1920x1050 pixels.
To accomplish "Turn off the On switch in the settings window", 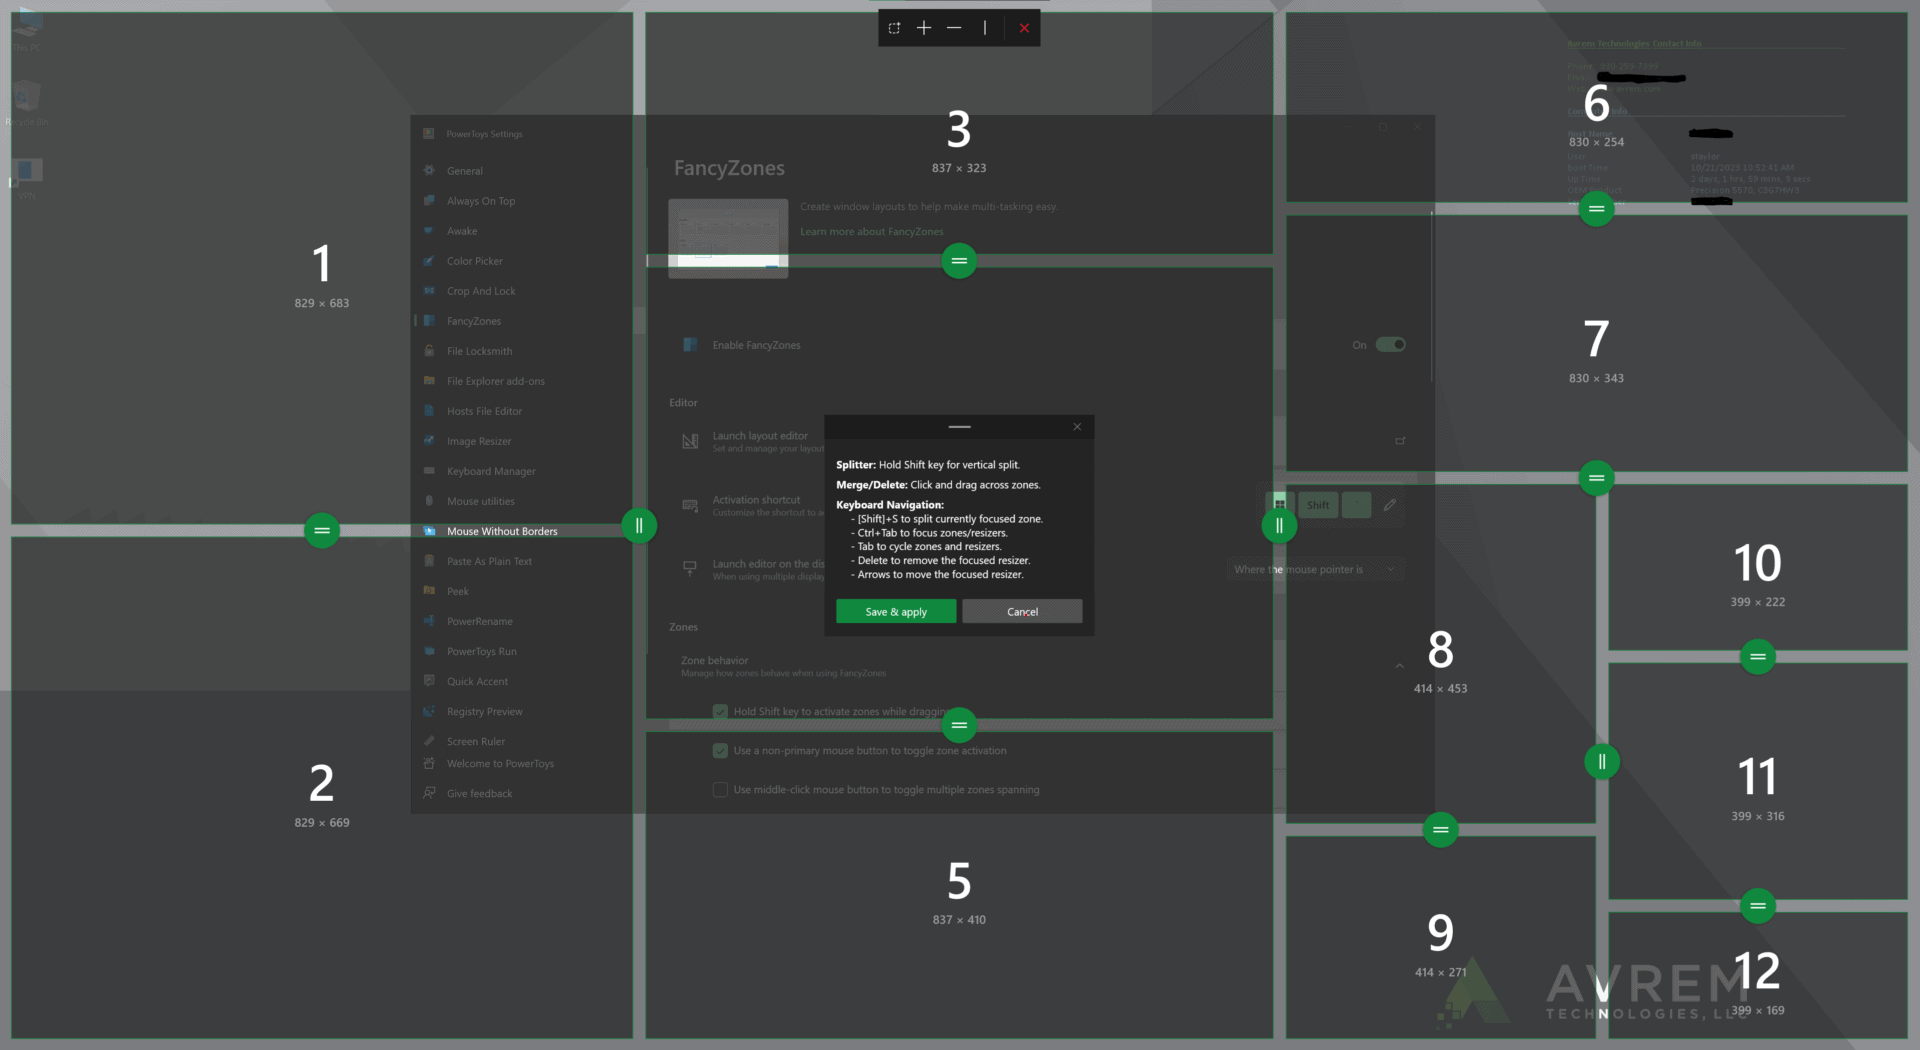I will 1390,344.
